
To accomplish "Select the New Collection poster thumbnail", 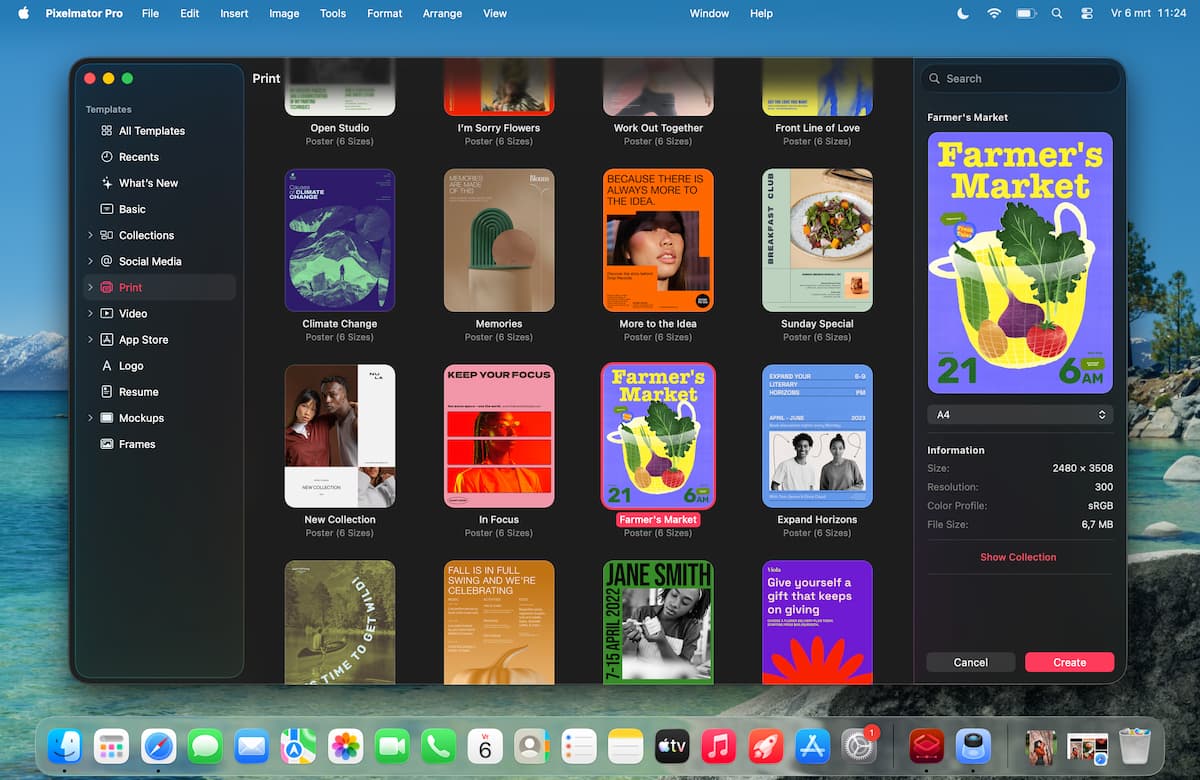I will [x=340, y=436].
